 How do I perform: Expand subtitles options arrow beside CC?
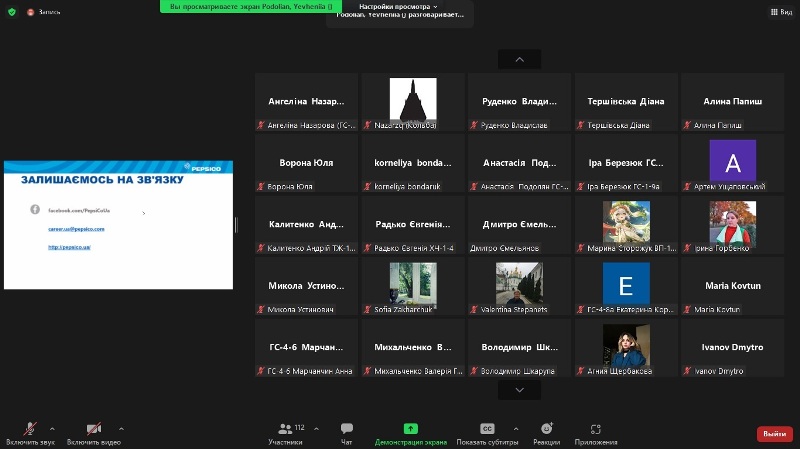coord(516,427)
